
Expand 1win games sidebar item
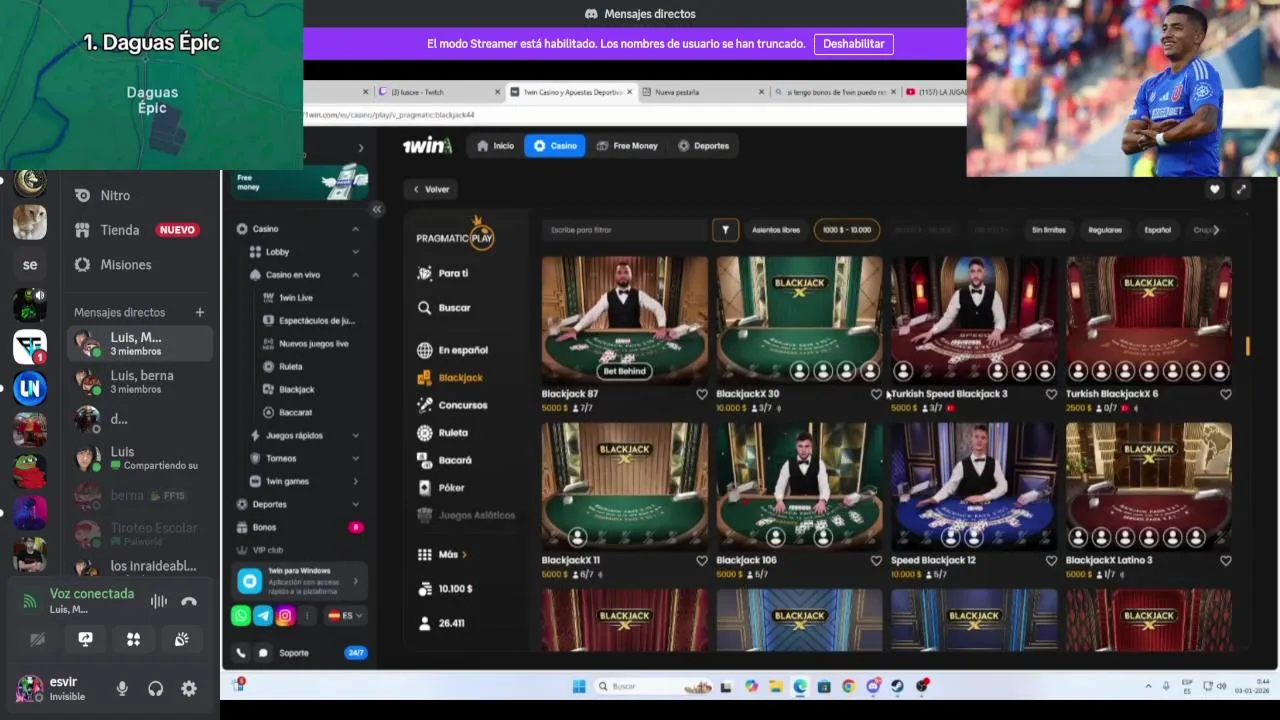pos(355,482)
